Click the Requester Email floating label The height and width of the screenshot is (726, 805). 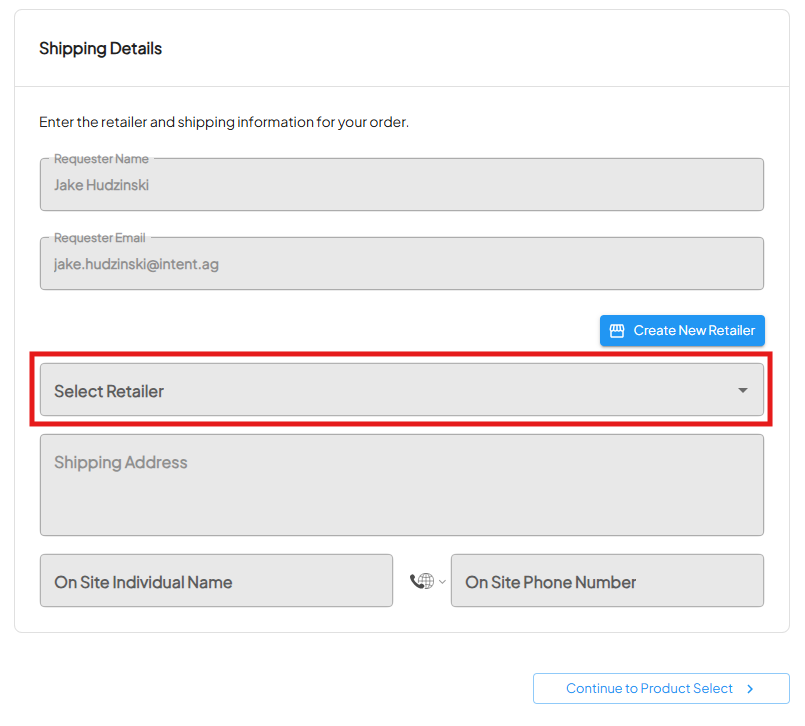(99, 238)
